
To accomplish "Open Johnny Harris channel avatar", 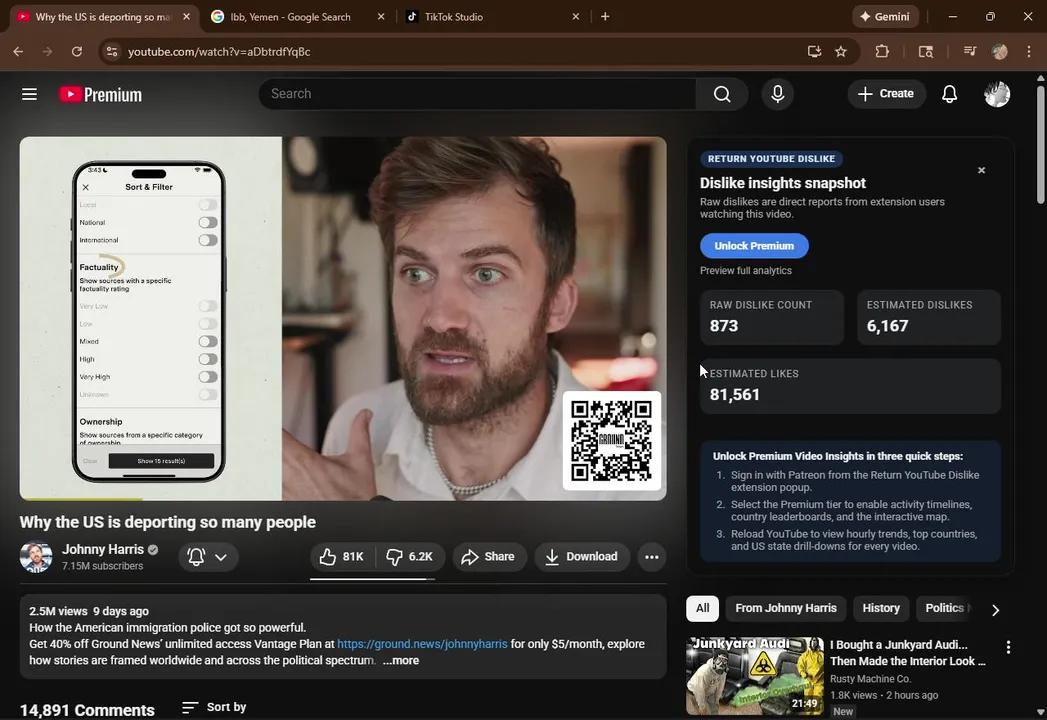I will coord(36,557).
